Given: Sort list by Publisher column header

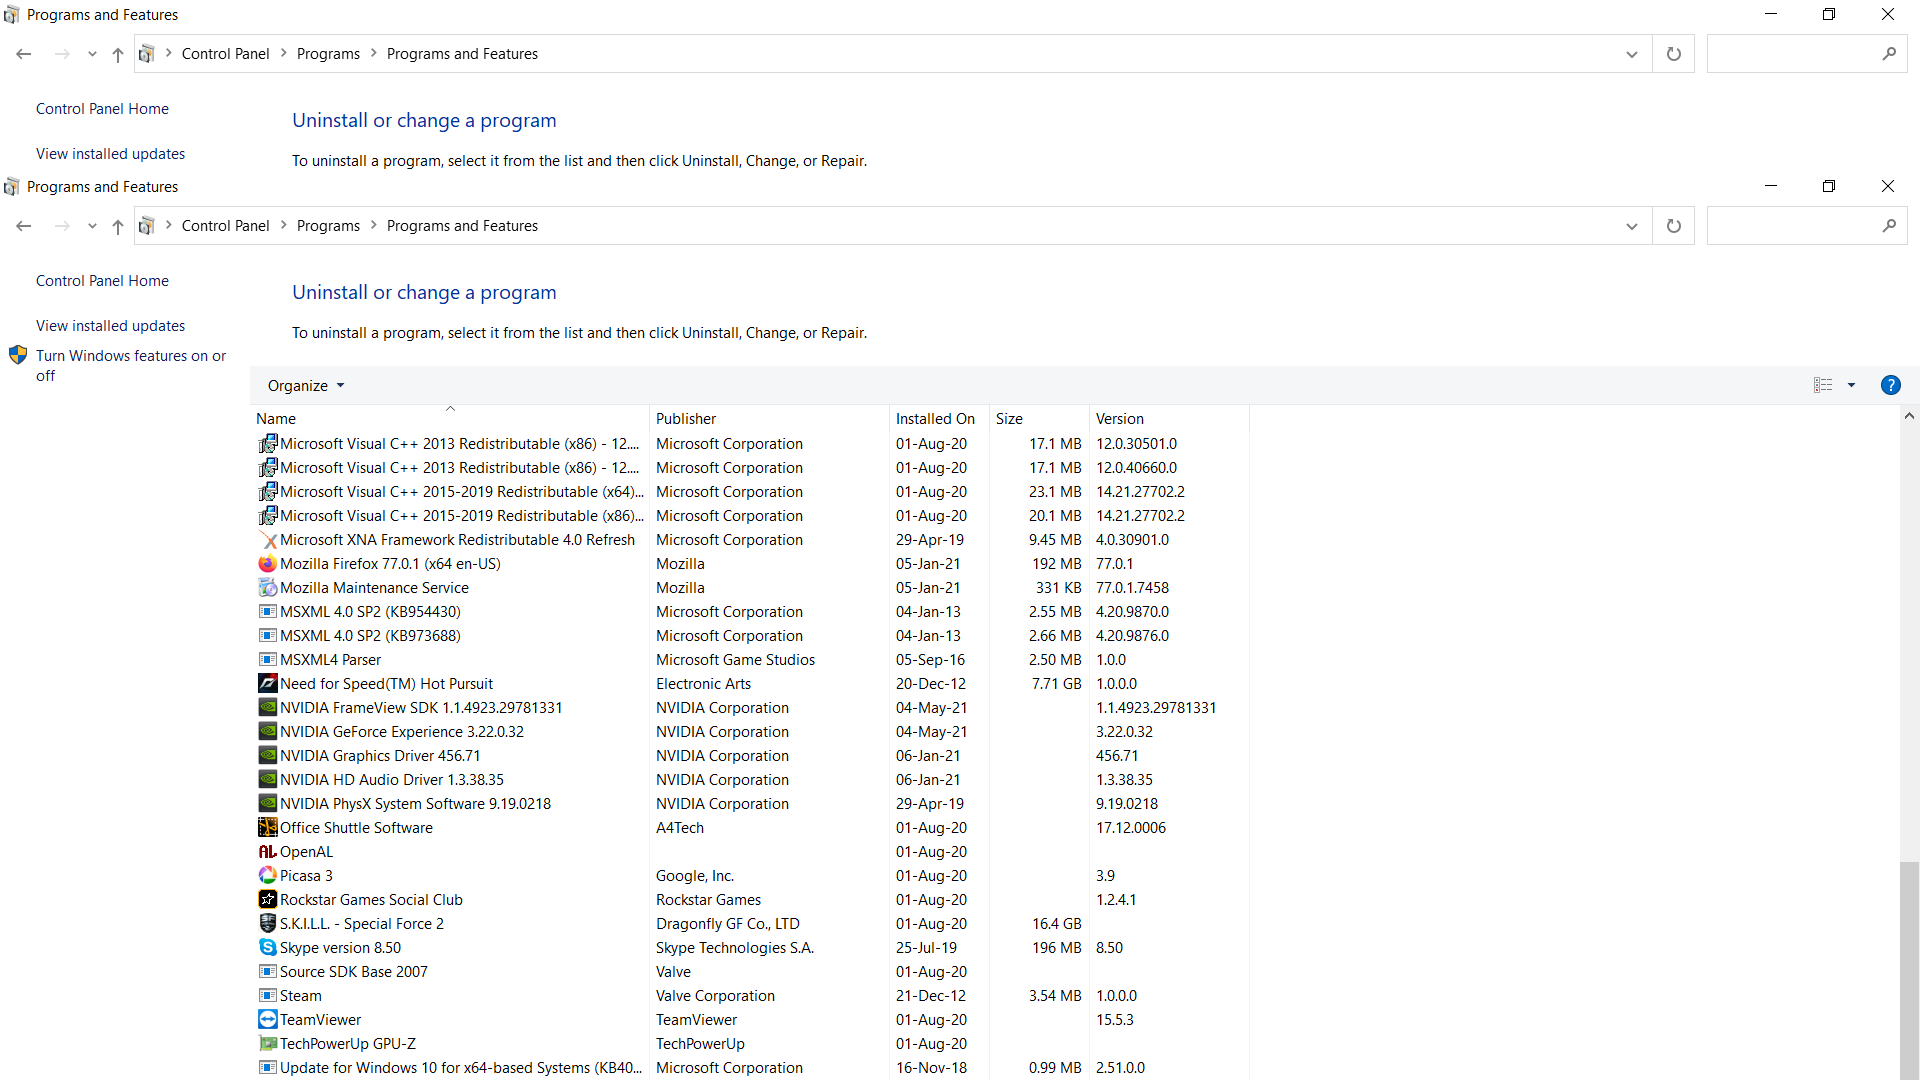Looking at the screenshot, I should click(686, 419).
